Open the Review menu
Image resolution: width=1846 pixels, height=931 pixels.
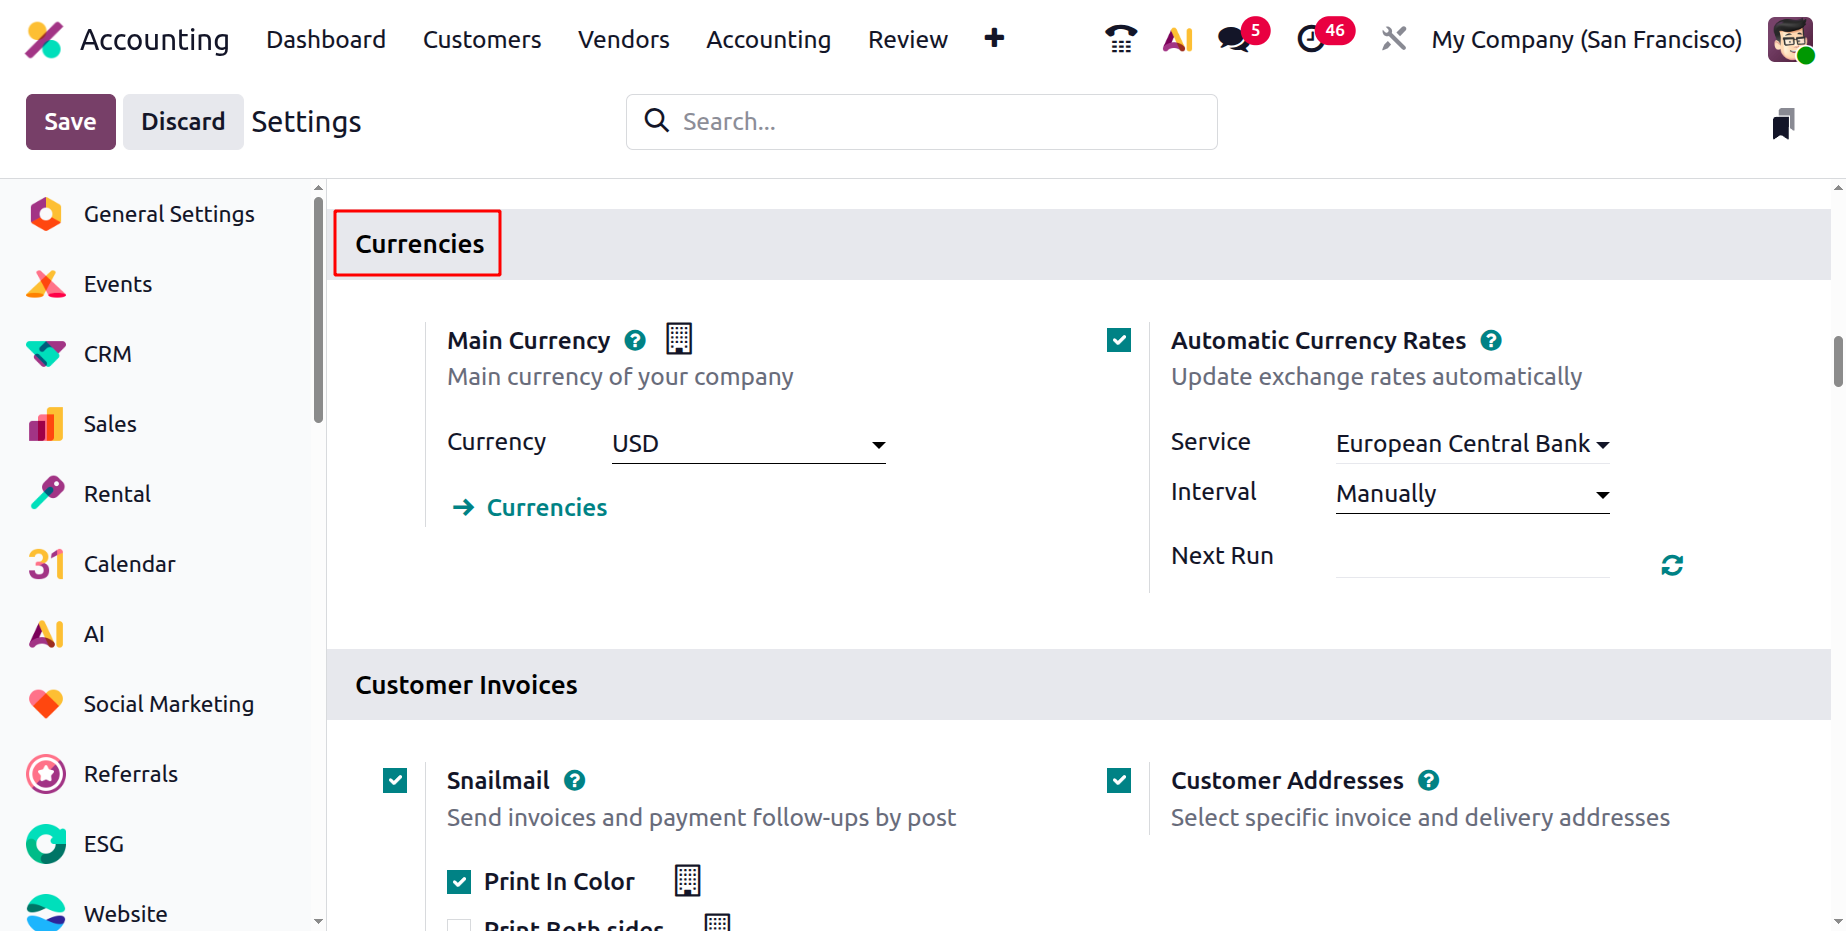[x=907, y=39]
